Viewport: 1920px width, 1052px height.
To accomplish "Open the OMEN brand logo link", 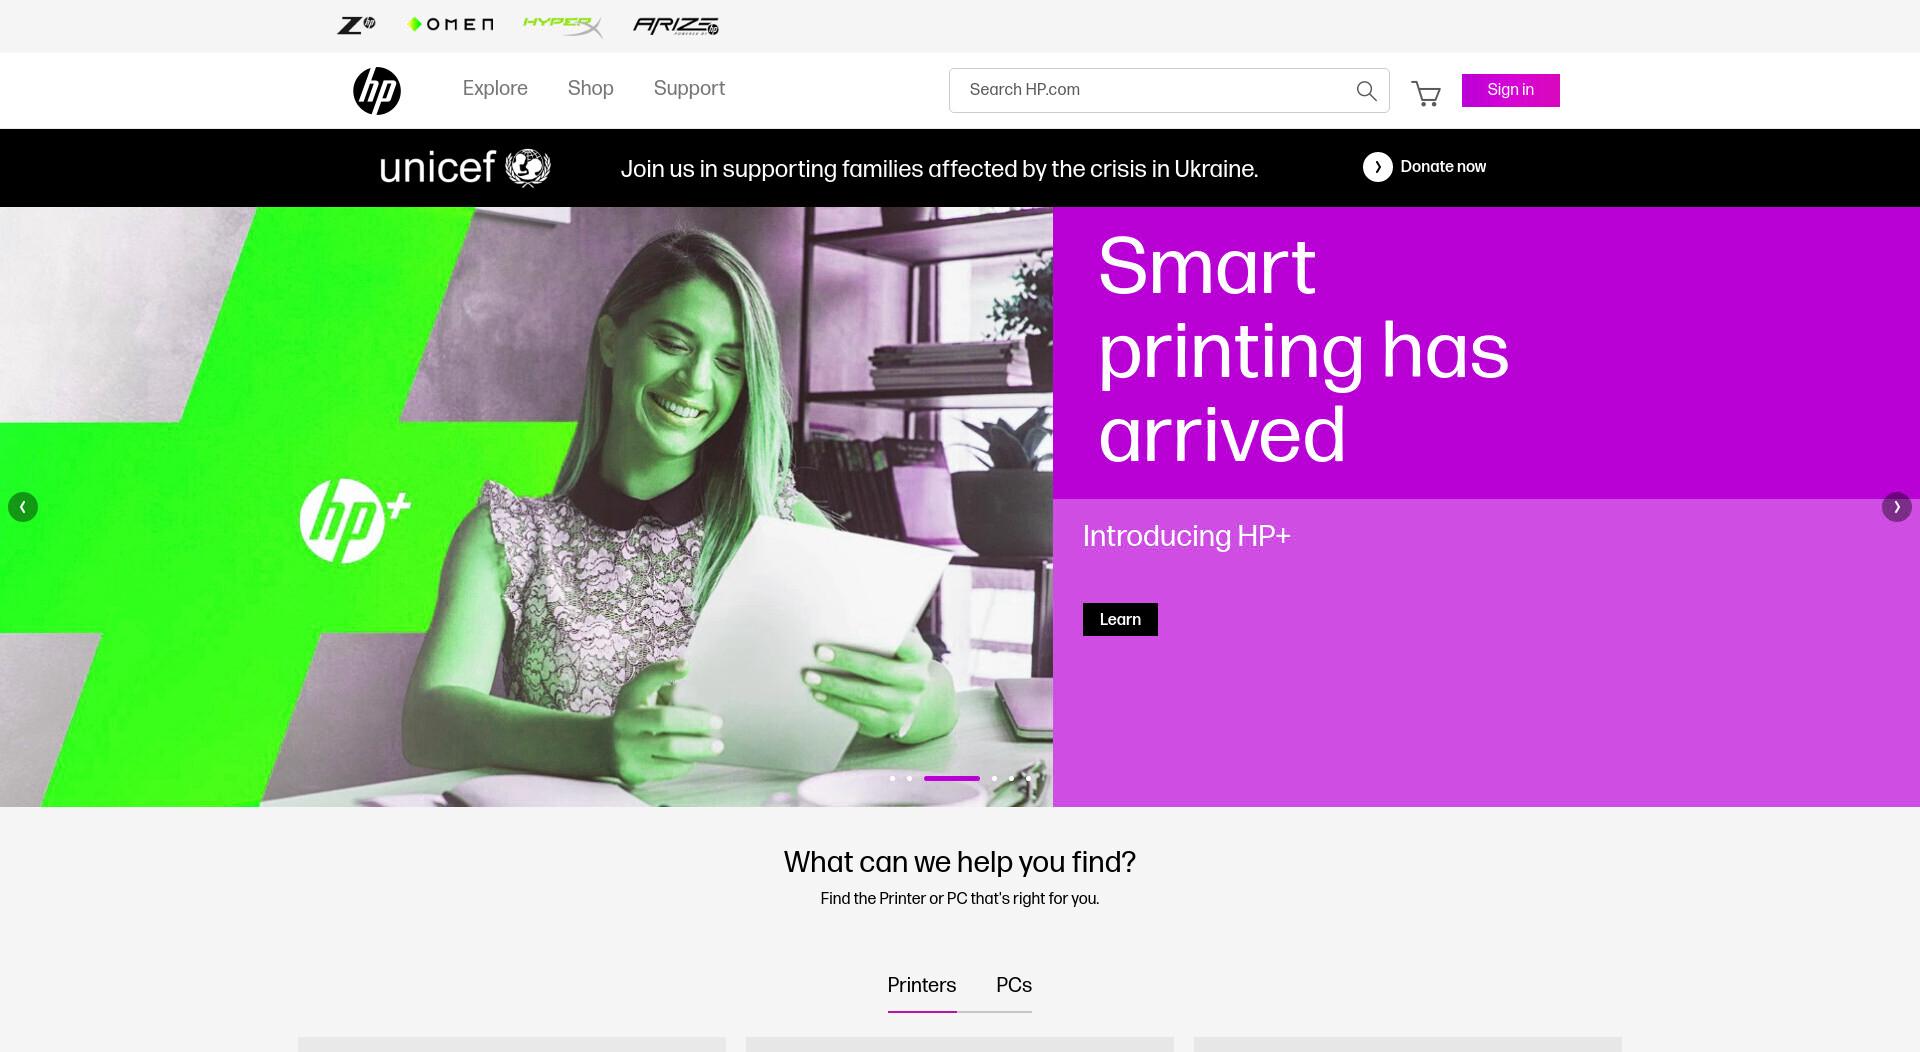I will click(451, 25).
